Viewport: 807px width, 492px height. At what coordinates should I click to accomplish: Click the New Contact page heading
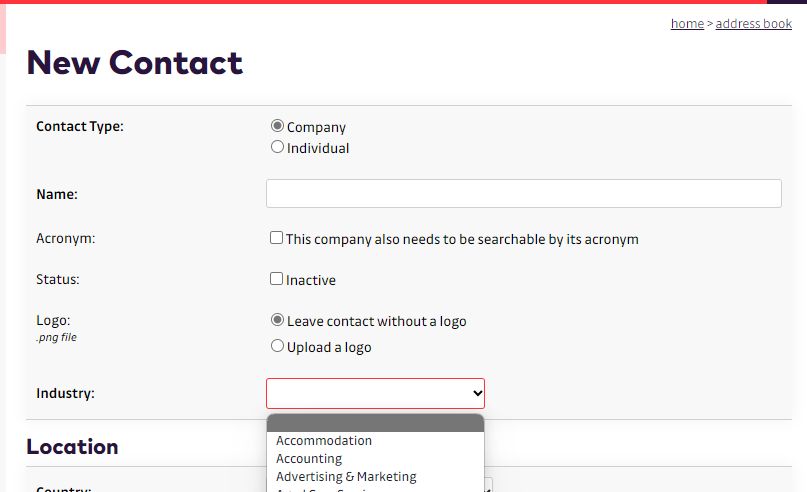tap(135, 63)
